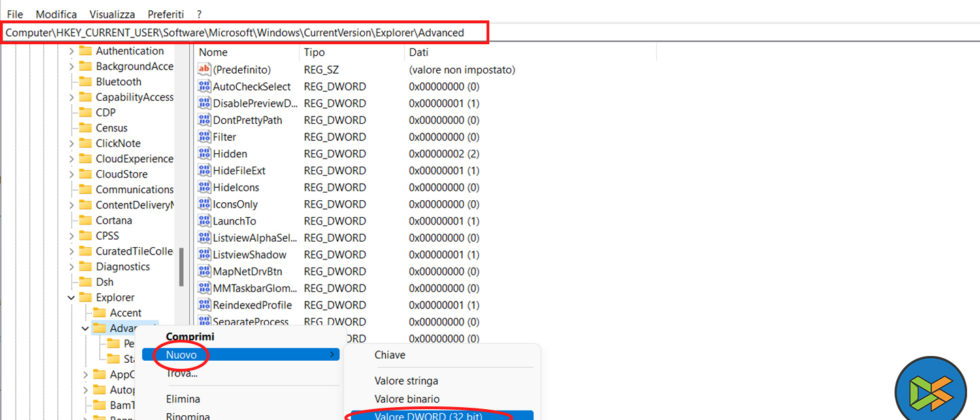Click the MapNetDrvBtn value icon
Viewport: 980px width, 420px height.
[204, 272]
